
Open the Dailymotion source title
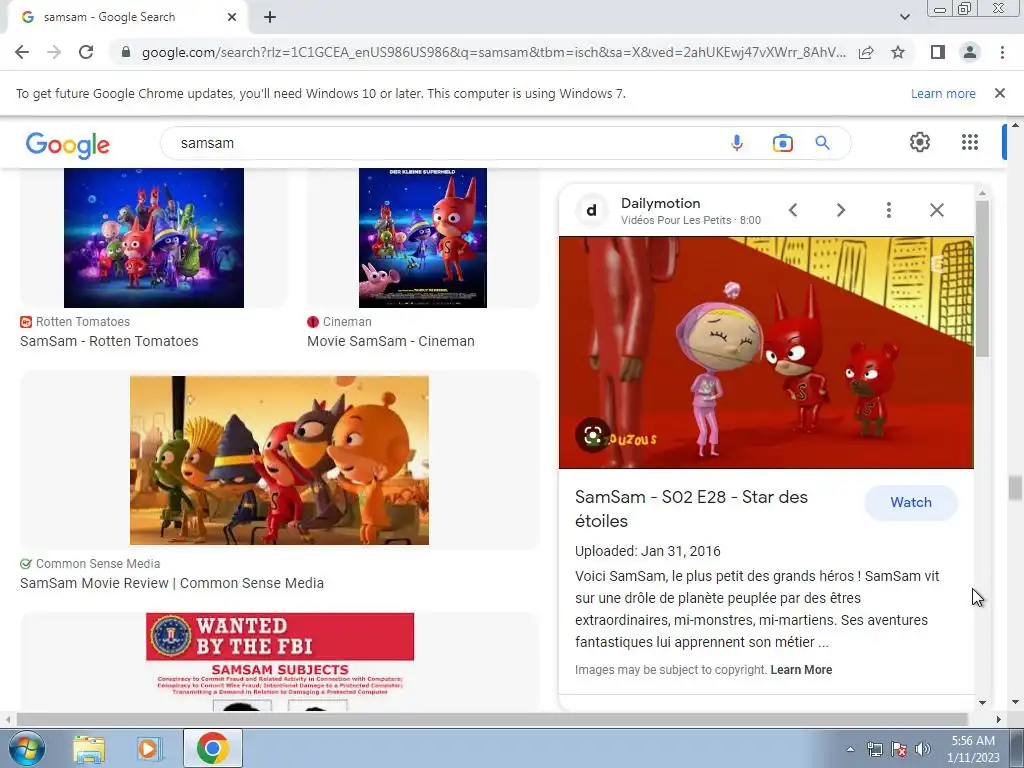(660, 203)
